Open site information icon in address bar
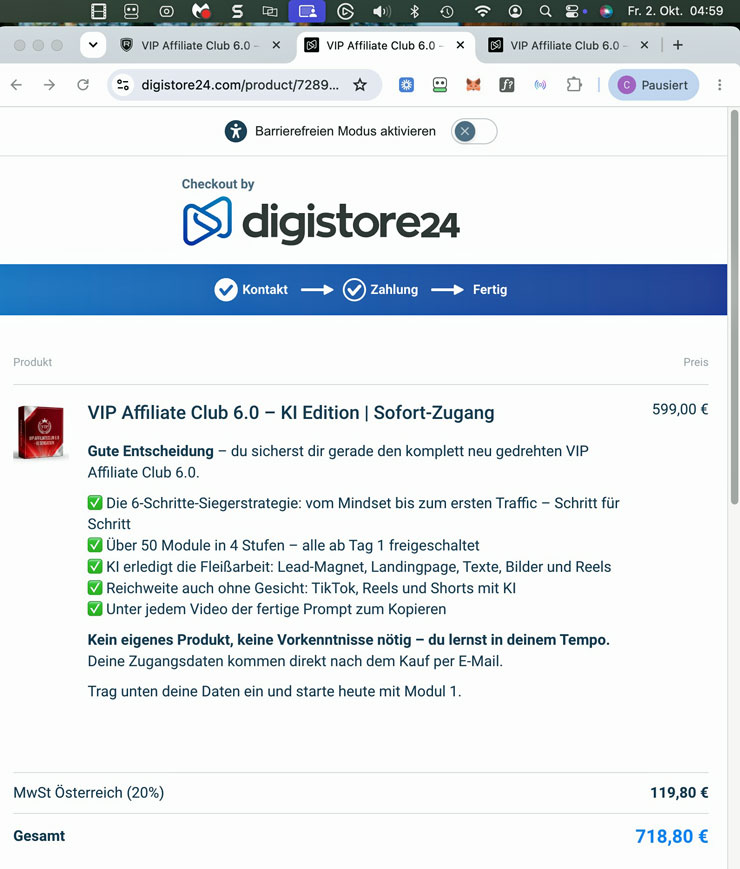The height and width of the screenshot is (869, 740). 123,85
